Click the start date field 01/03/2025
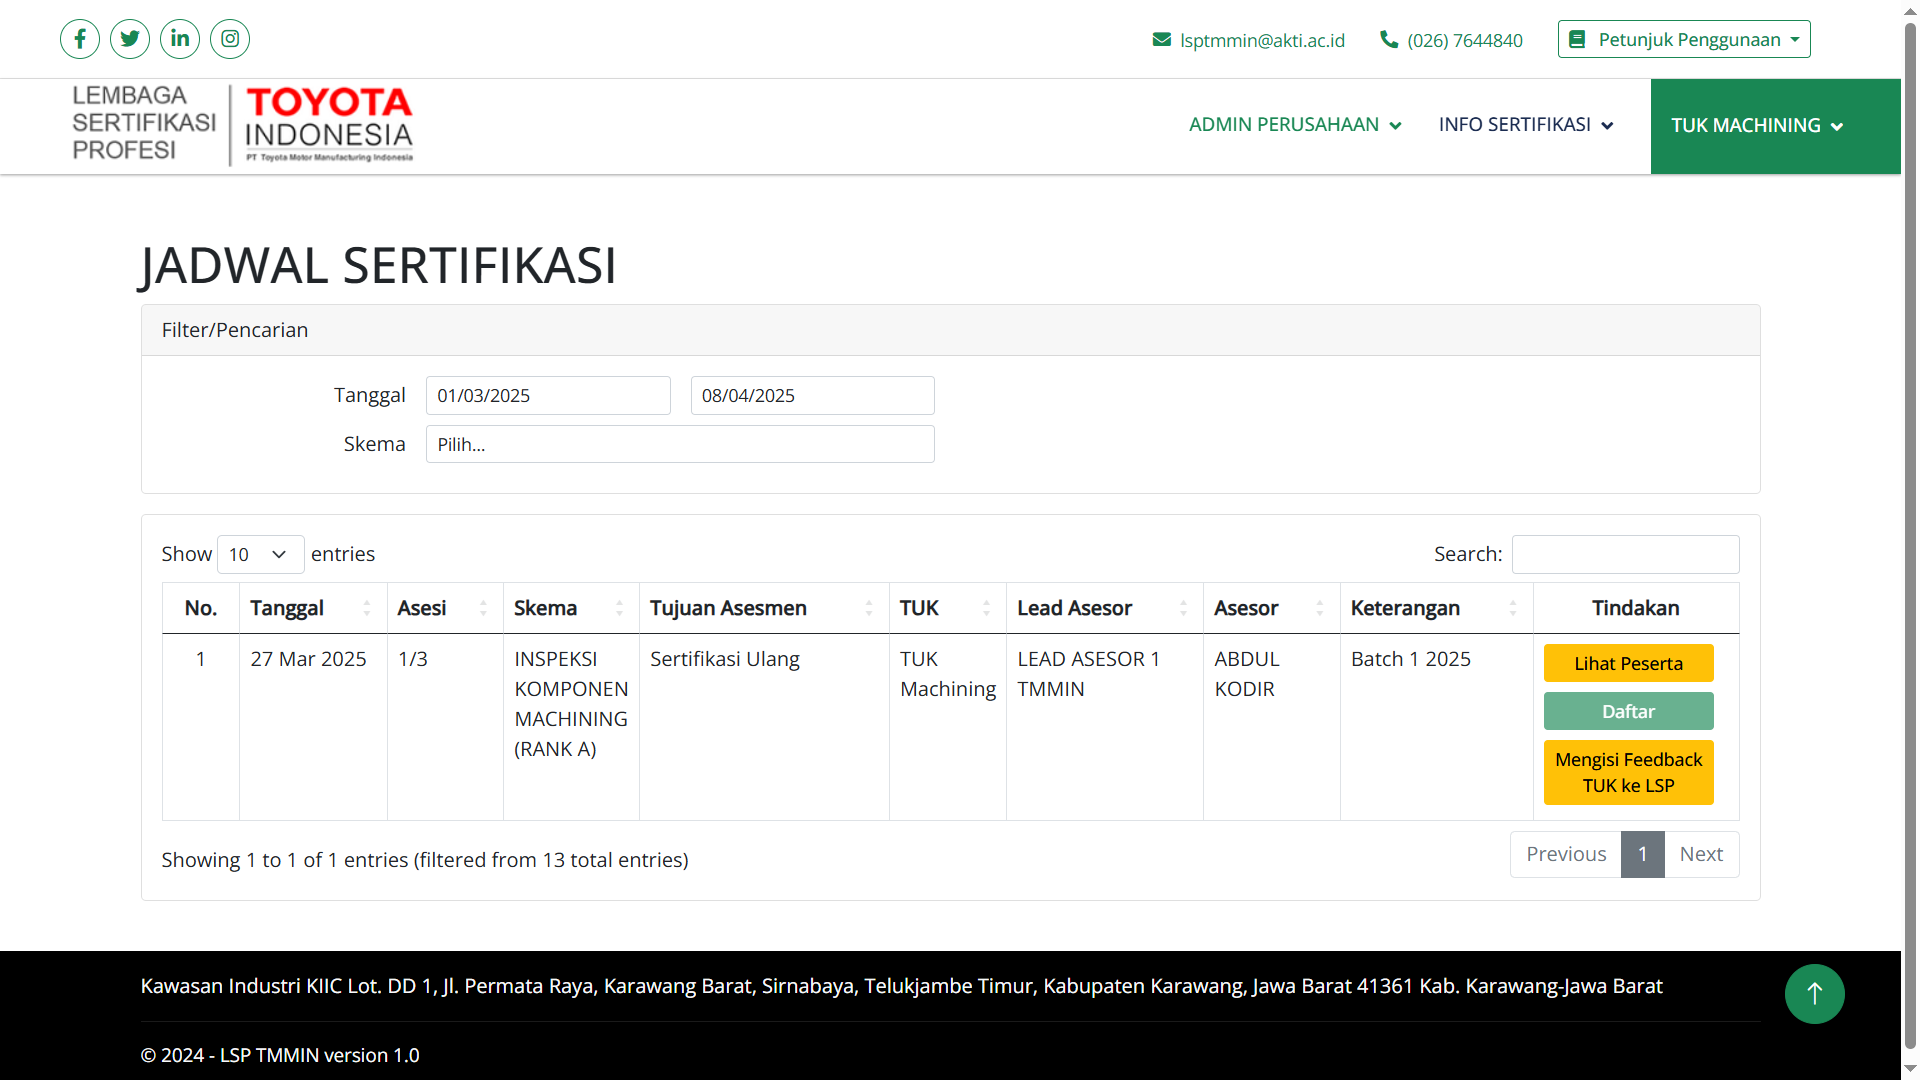 tap(548, 395)
